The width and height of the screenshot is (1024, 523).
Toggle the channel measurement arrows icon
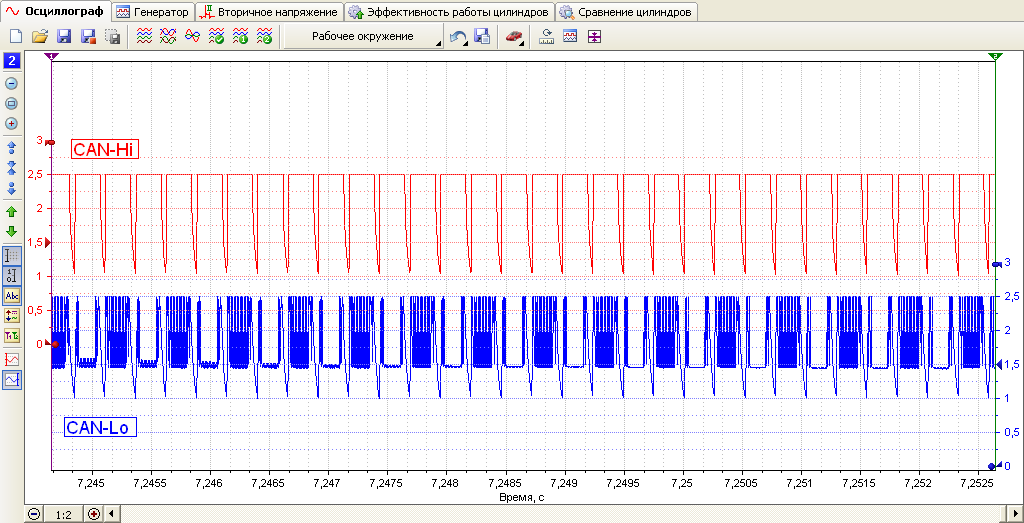pyautogui.click(x=12, y=315)
